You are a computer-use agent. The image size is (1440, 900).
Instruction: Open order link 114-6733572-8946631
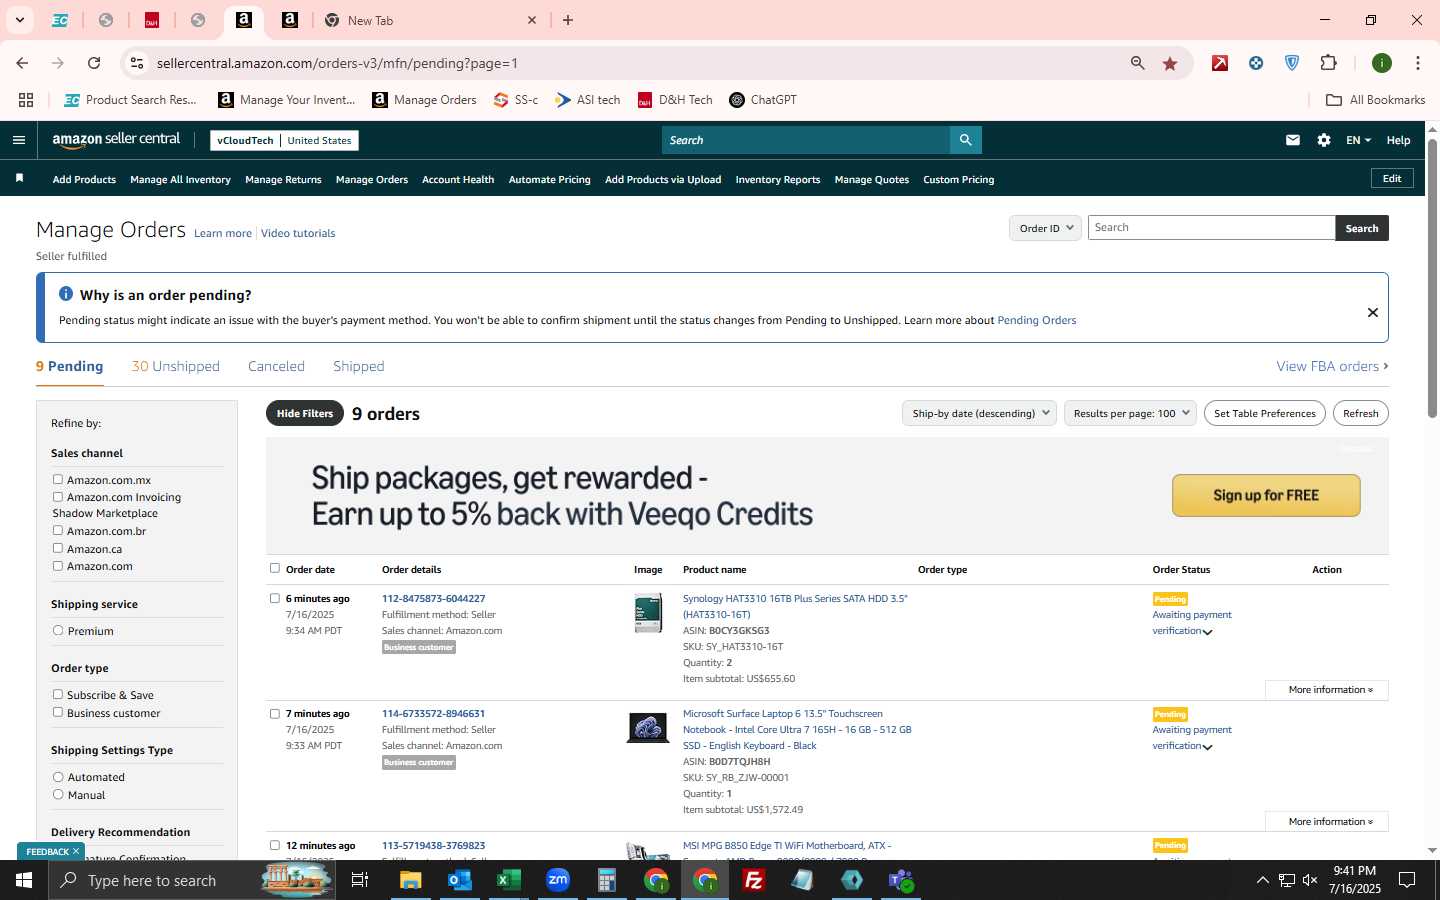click(433, 714)
